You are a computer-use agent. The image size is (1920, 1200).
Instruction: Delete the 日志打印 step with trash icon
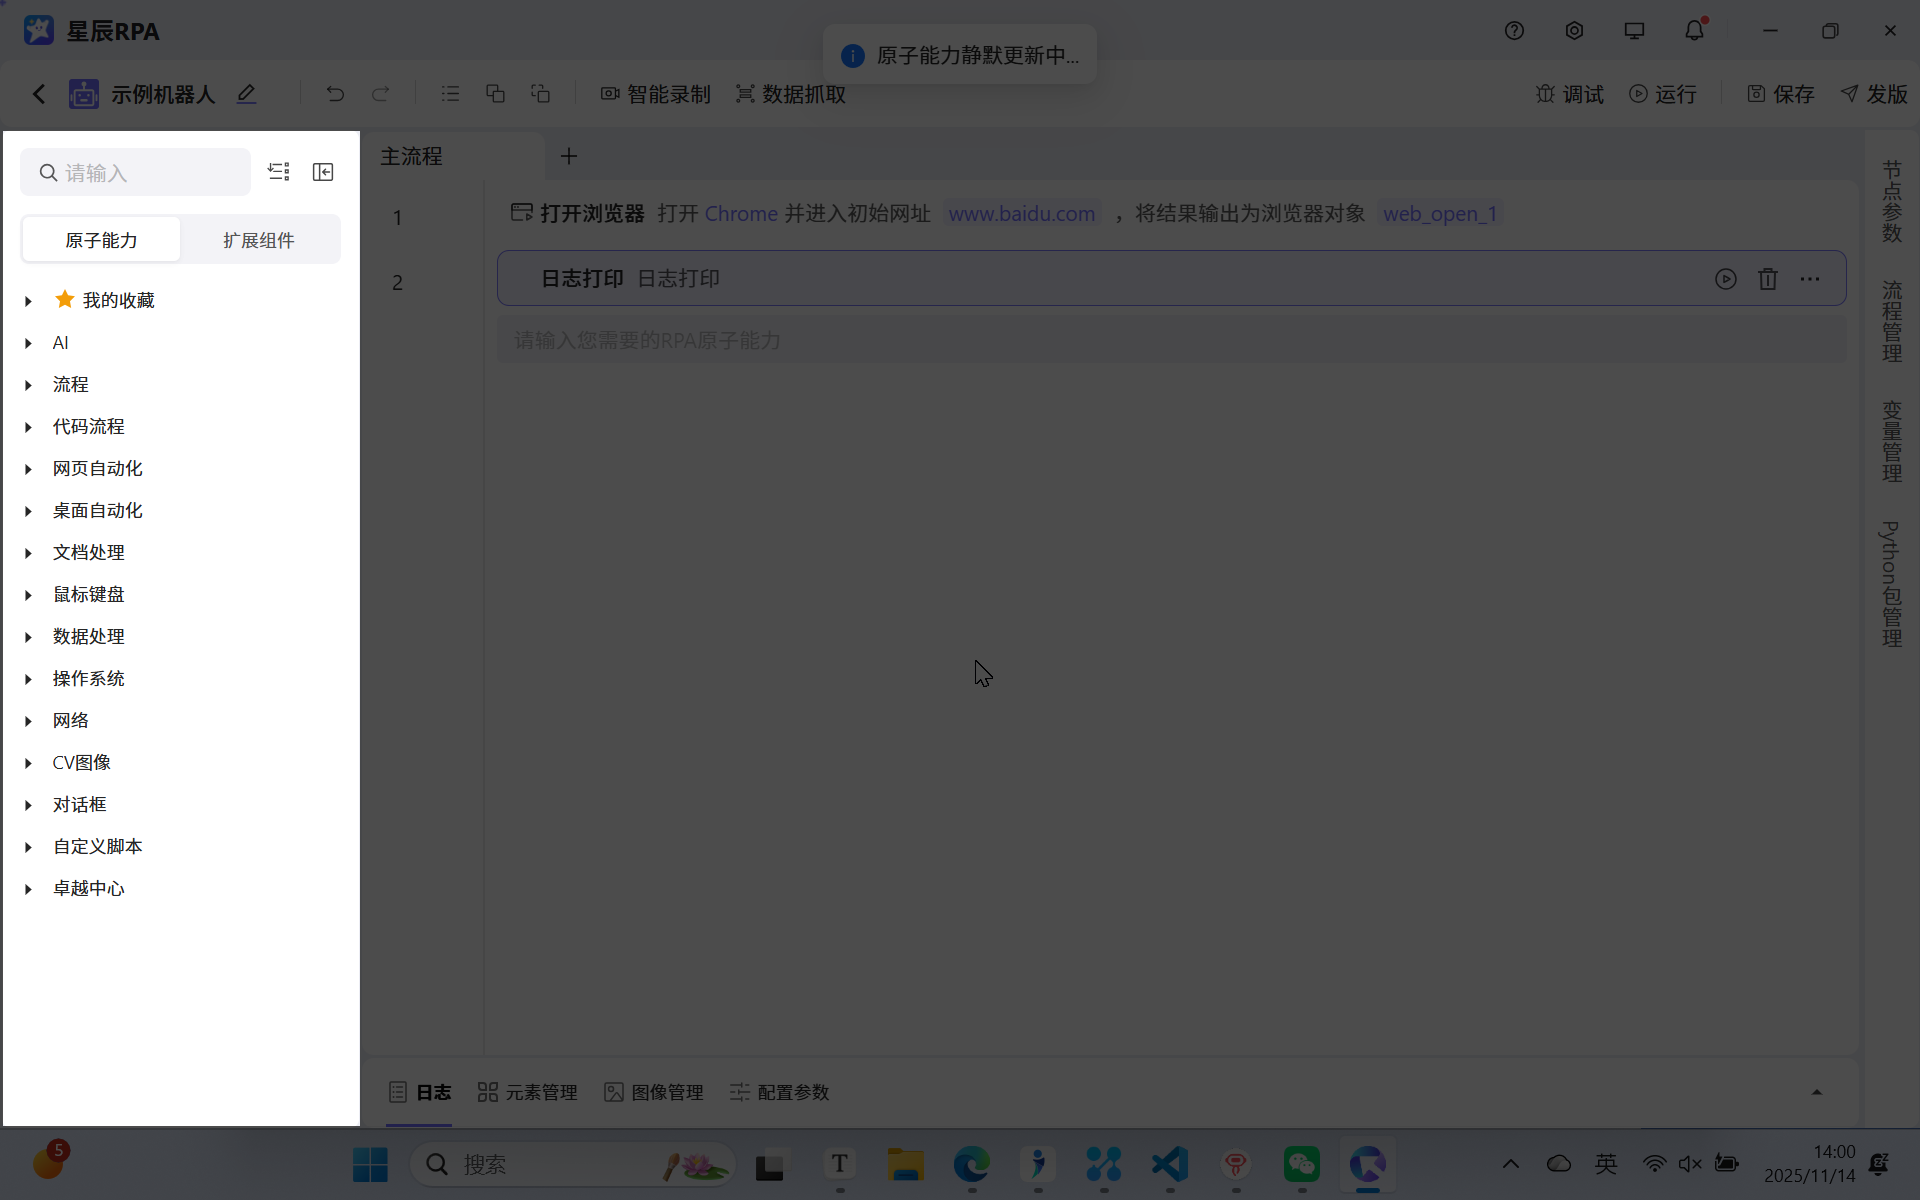click(x=1768, y=279)
